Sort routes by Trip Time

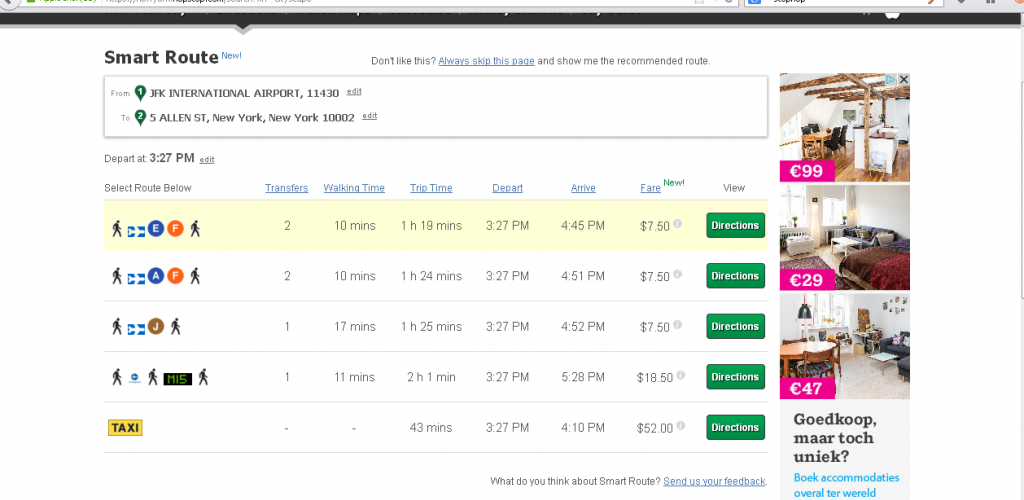point(431,188)
